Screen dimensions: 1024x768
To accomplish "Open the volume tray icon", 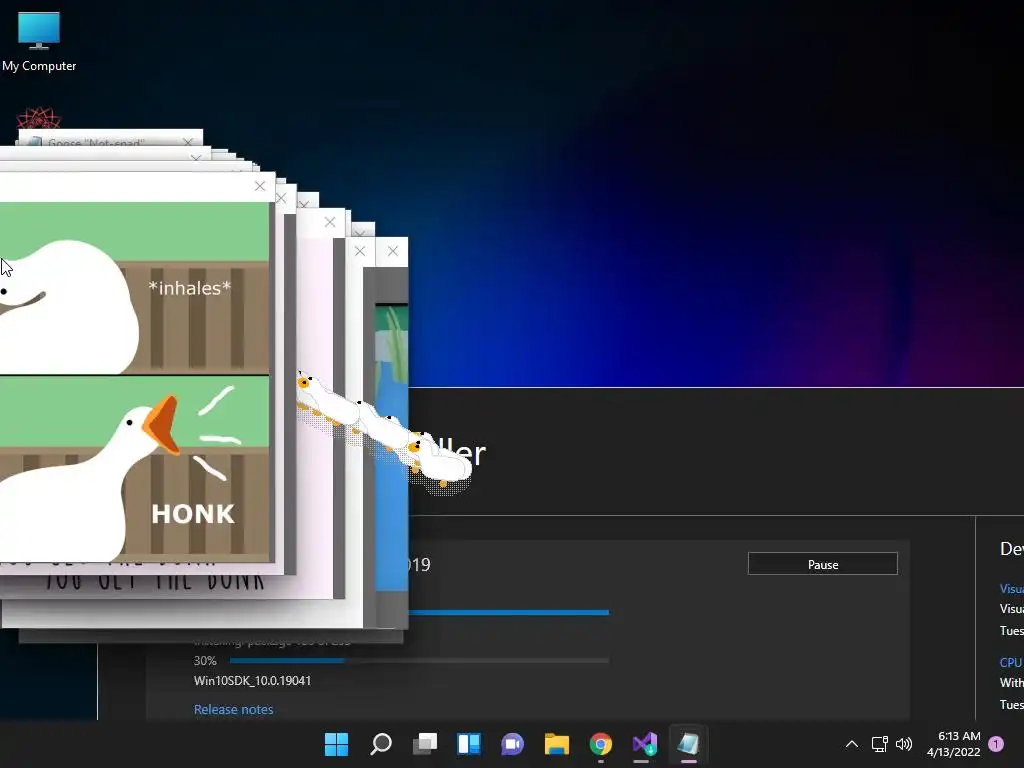I will 904,744.
